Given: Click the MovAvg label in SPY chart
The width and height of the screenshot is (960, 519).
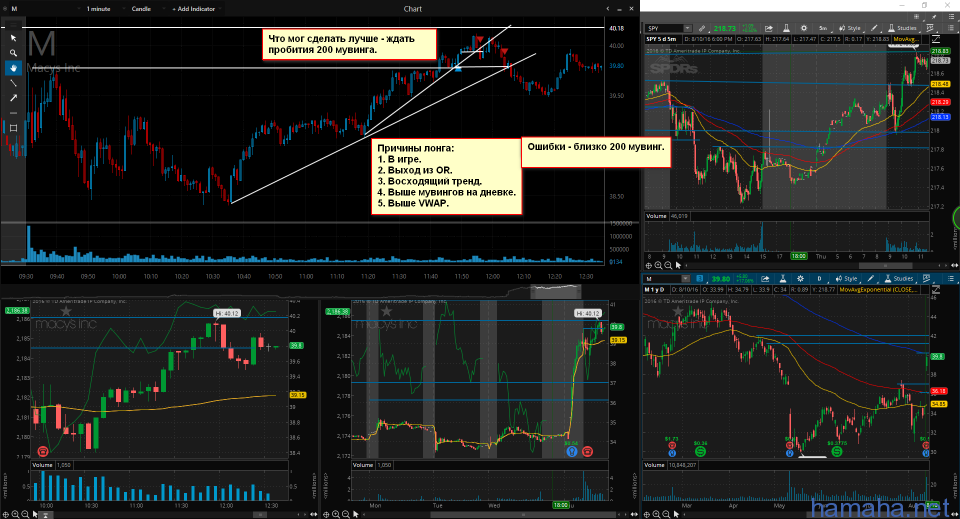Looking at the screenshot, I should coord(906,39).
